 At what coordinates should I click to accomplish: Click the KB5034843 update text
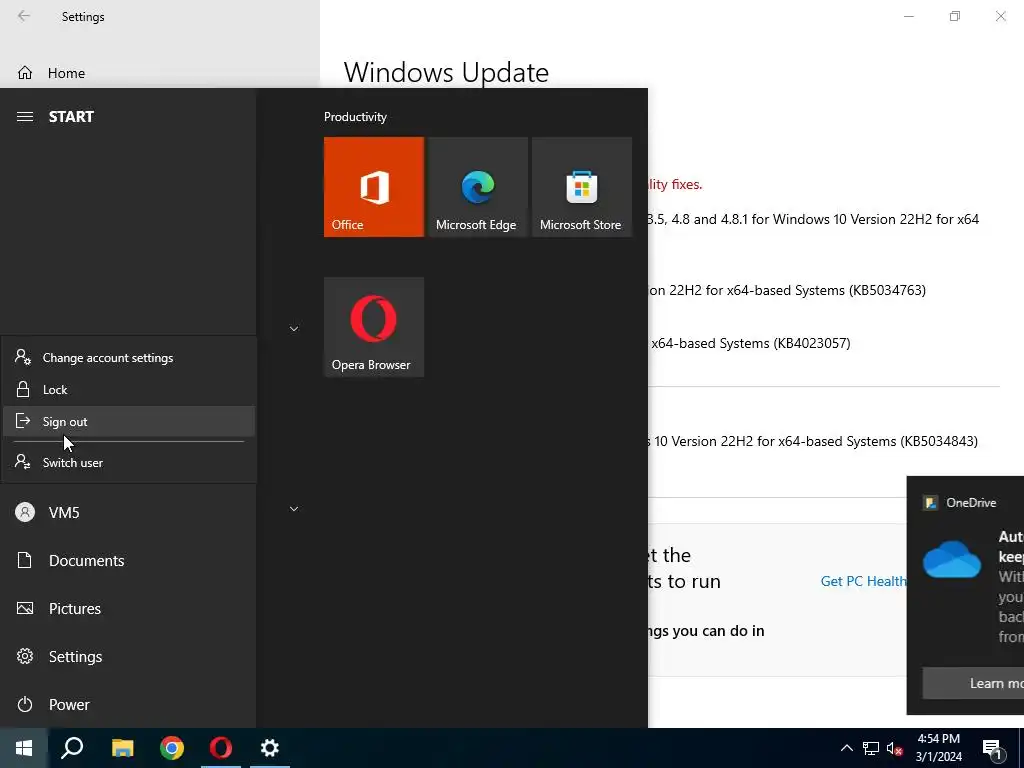(812, 441)
